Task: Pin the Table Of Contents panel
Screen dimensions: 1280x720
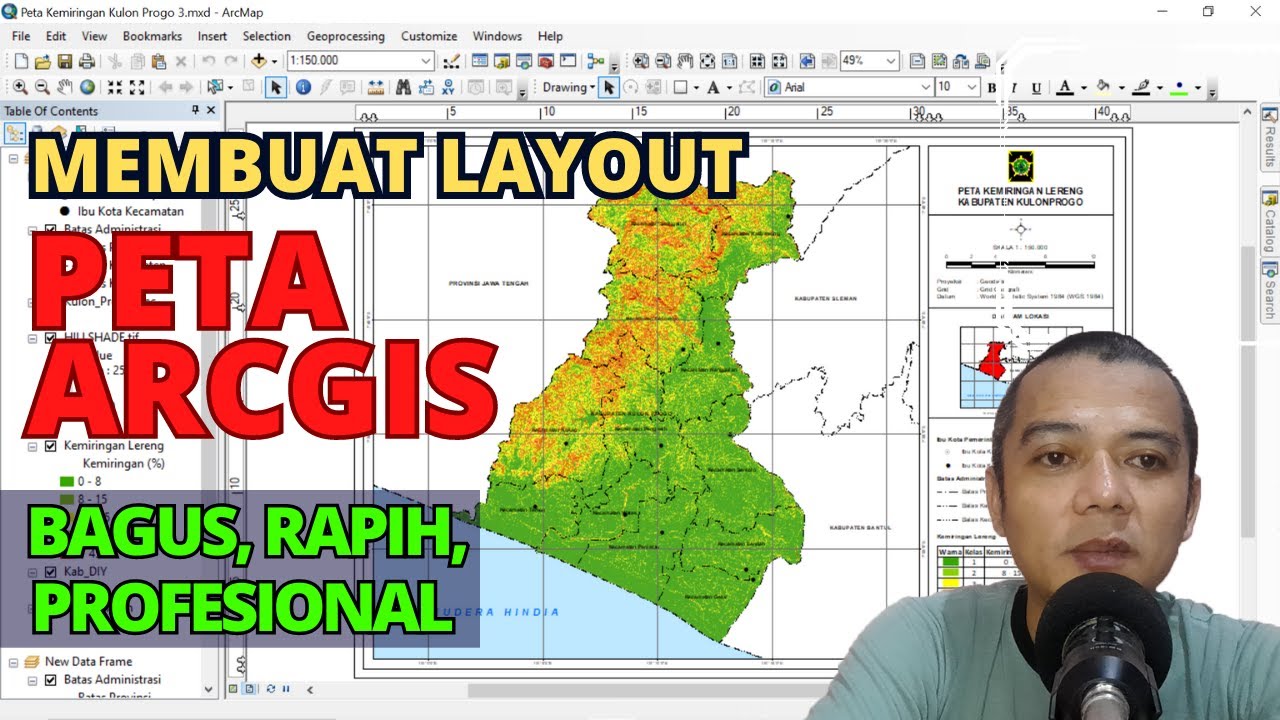Action: click(195, 110)
